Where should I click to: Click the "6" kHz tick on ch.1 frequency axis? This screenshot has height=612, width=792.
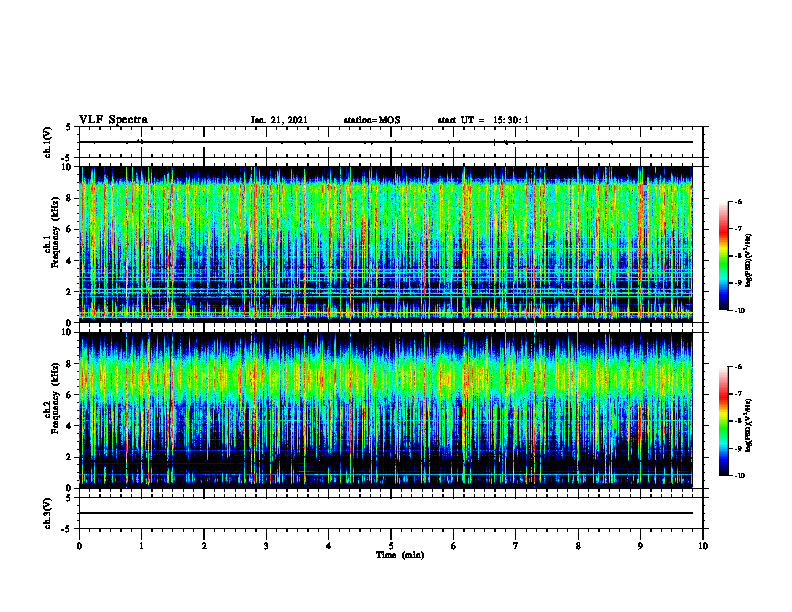click(x=70, y=230)
